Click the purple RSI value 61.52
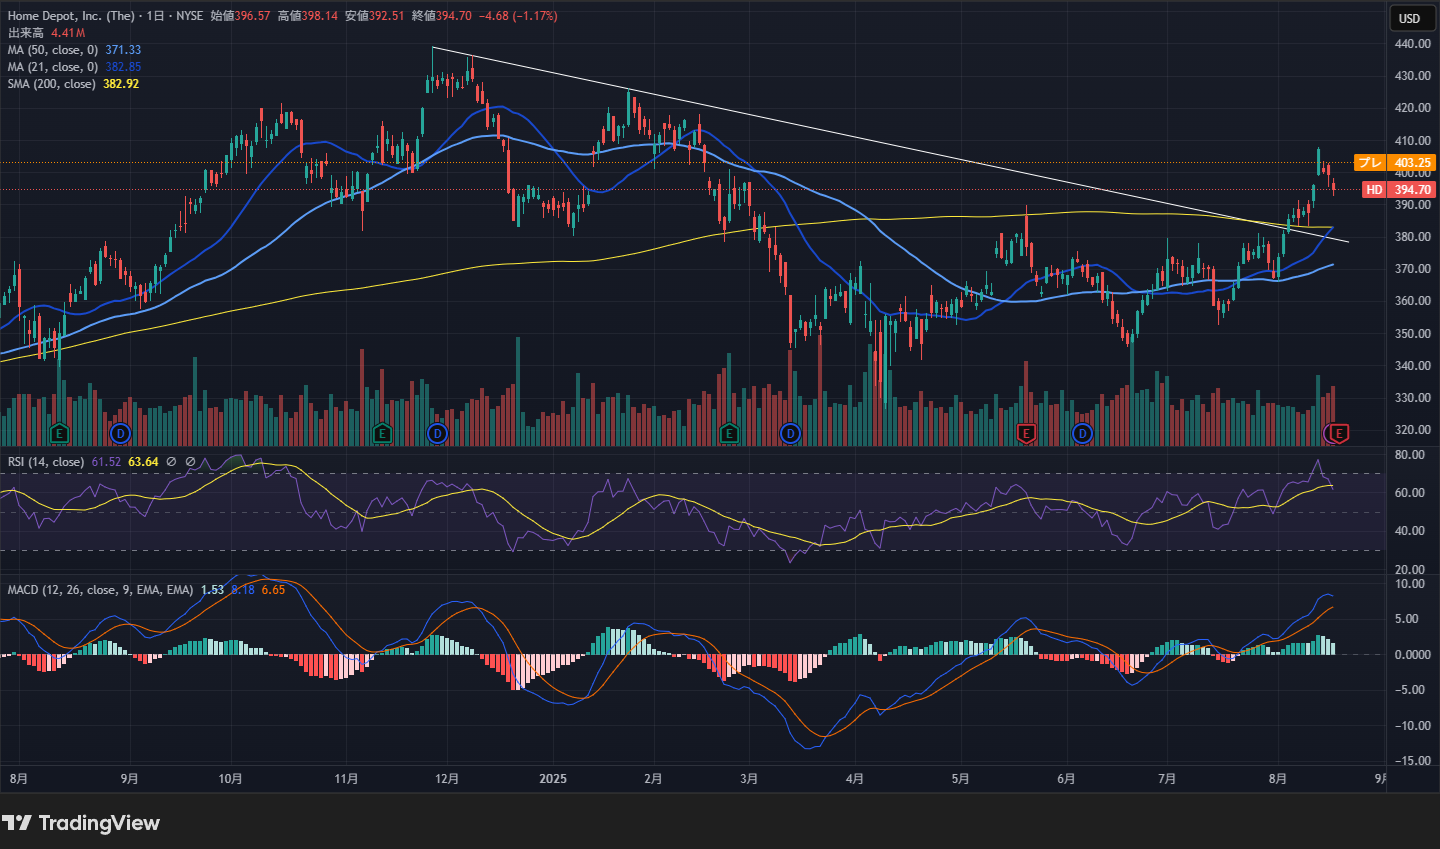 [106, 462]
